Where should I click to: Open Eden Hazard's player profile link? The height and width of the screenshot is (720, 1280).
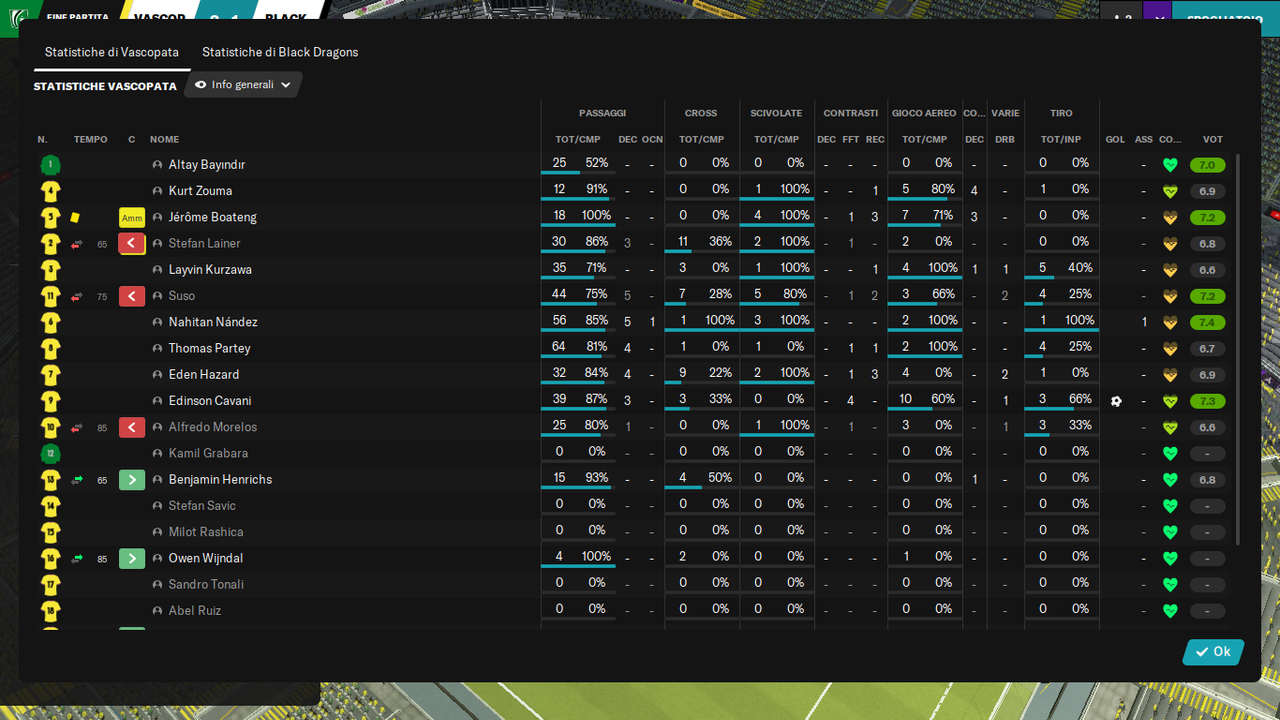point(203,375)
